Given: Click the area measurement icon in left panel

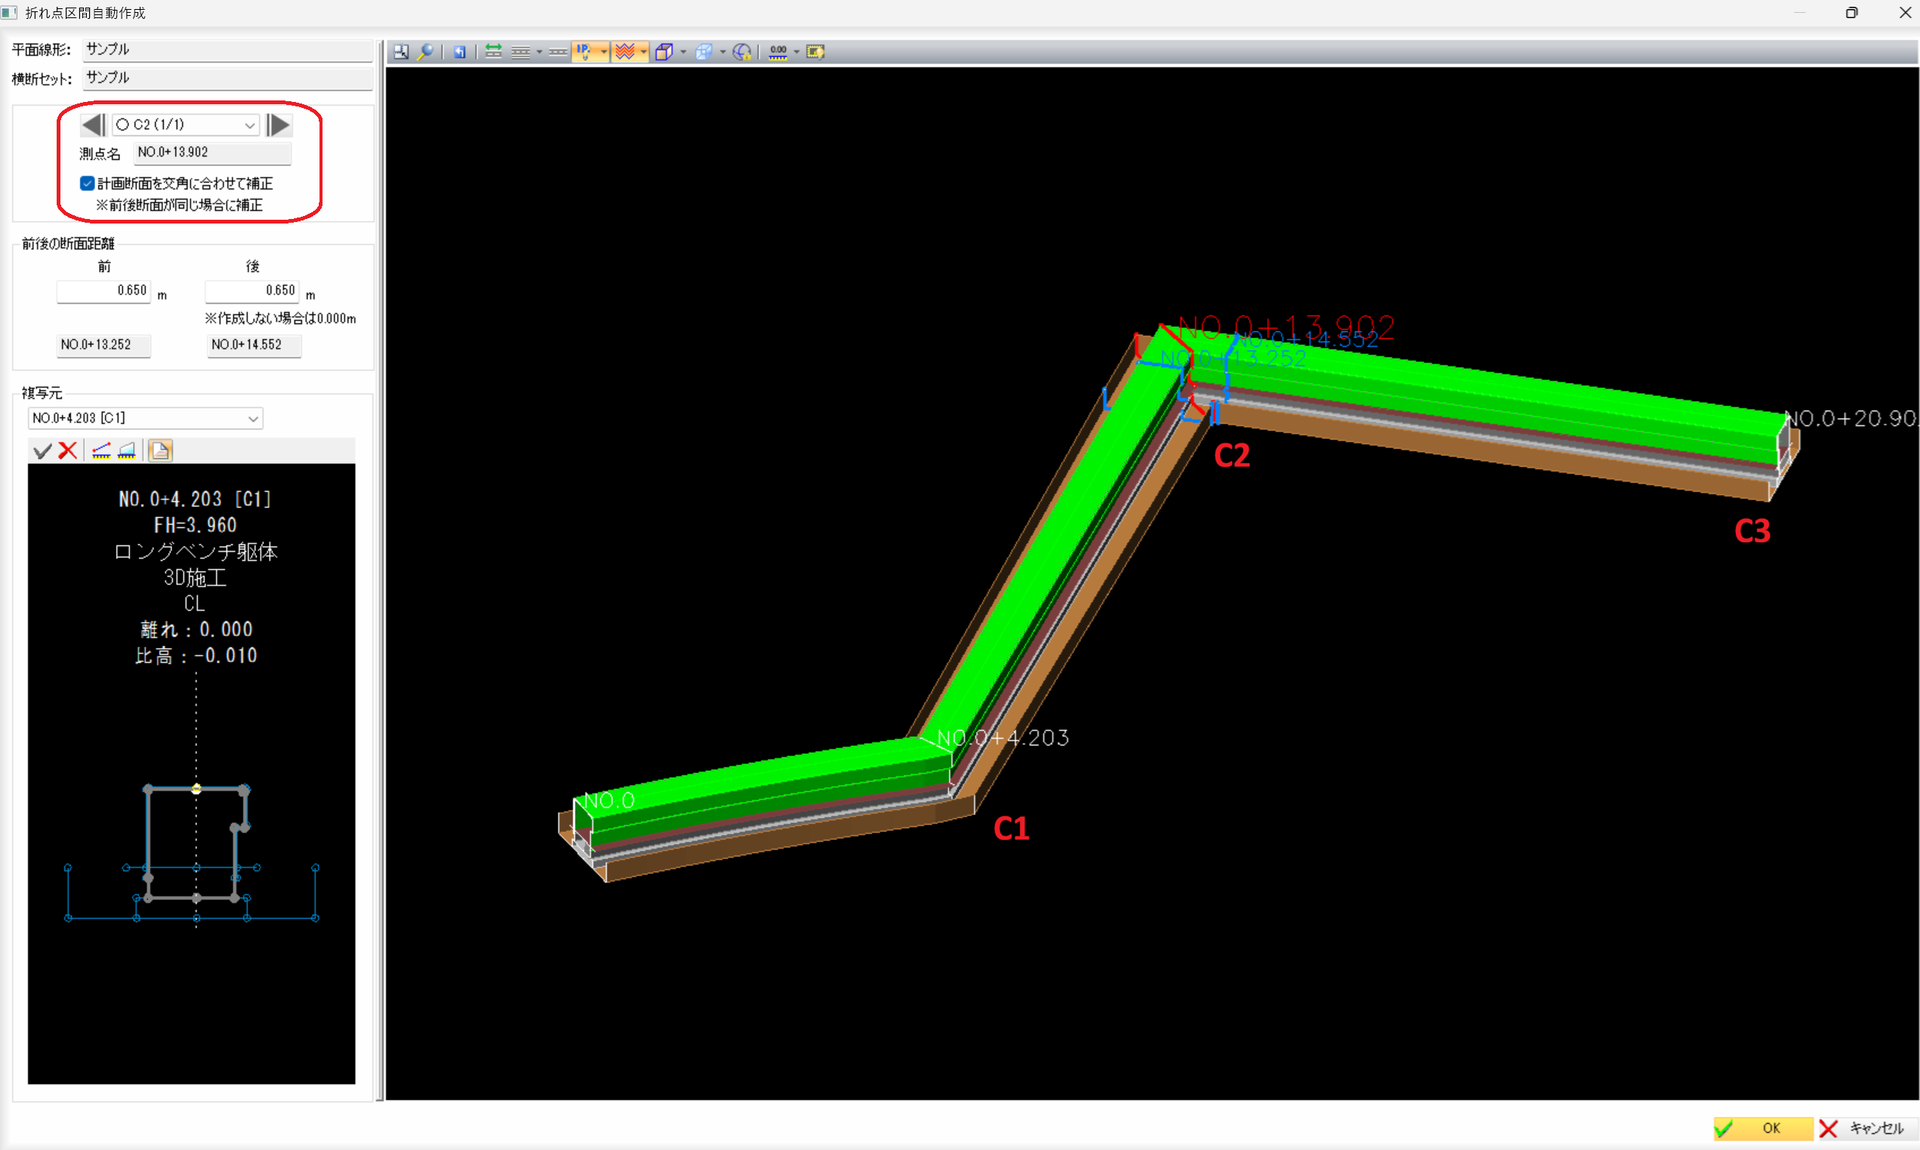Looking at the screenshot, I should pyautogui.click(x=127, y=451).
